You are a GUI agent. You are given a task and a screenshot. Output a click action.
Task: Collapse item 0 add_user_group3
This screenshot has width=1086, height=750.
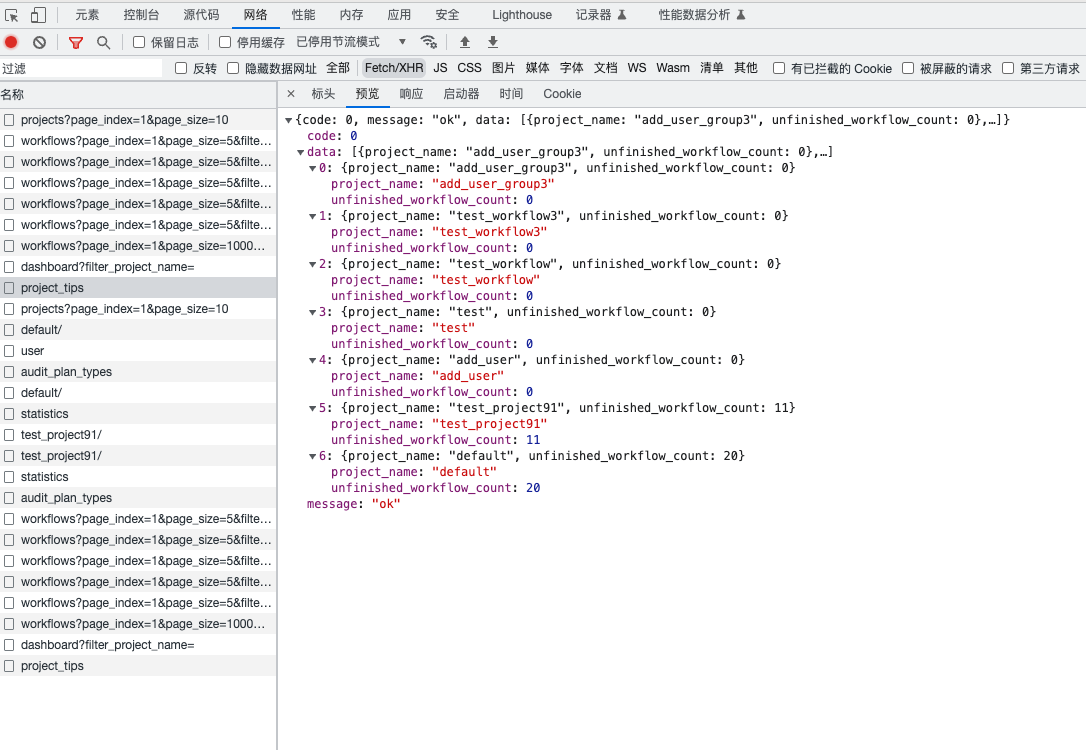(x=312, y=168)
